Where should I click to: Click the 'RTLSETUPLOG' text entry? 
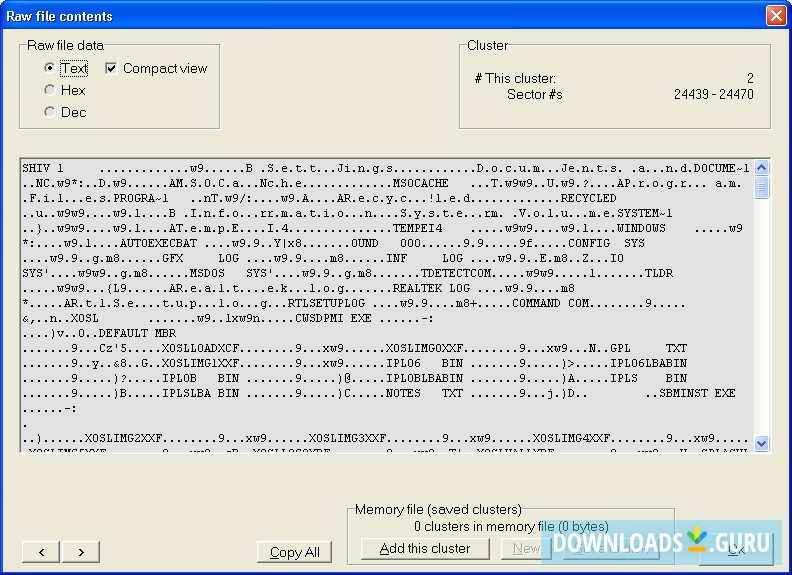pos(326,303)
